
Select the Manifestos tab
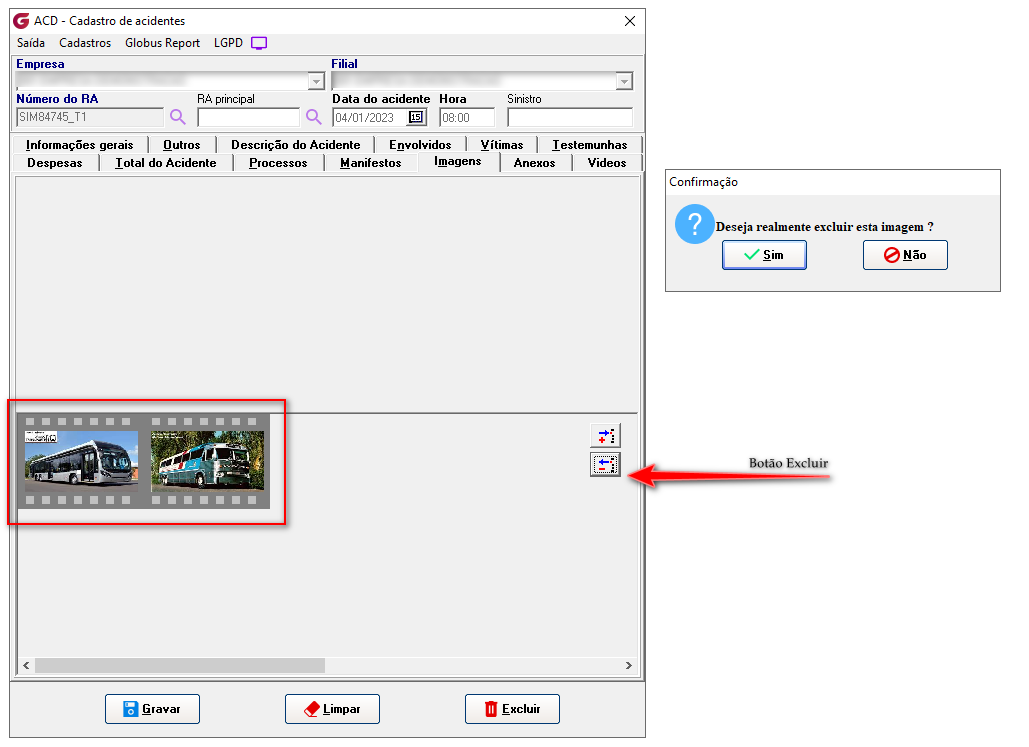[371, 163]
